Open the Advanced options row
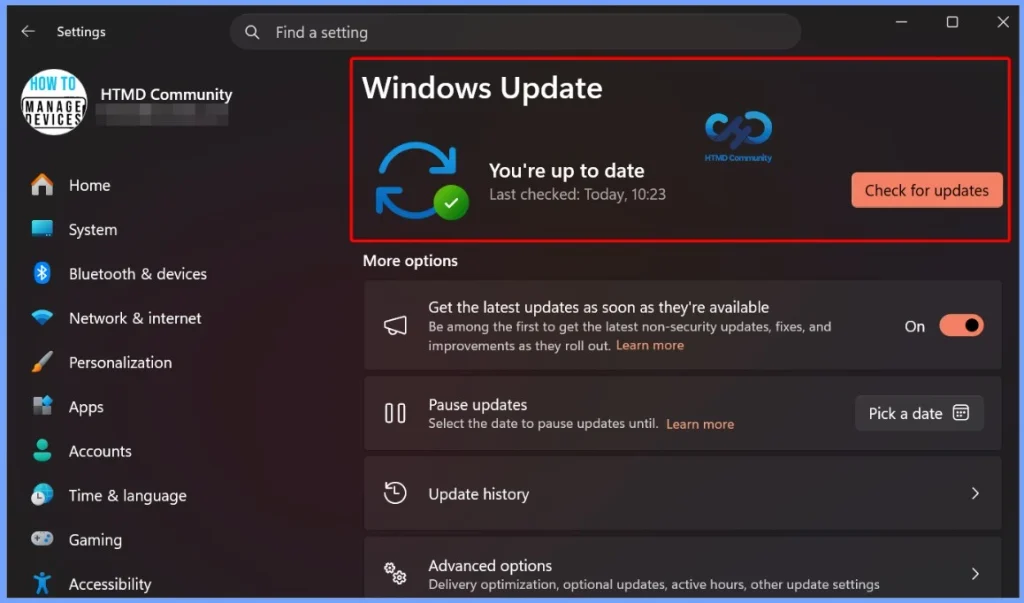 (x=682, y=569)
